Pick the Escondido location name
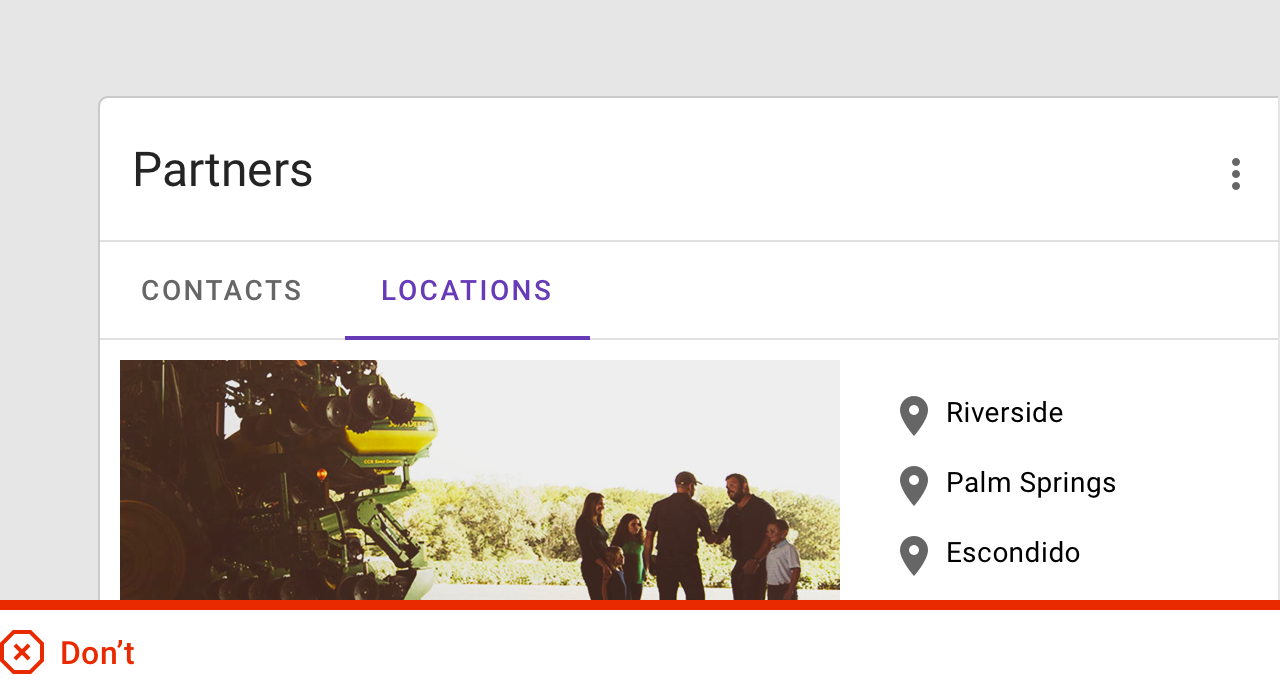 [x=1012, y=553]
